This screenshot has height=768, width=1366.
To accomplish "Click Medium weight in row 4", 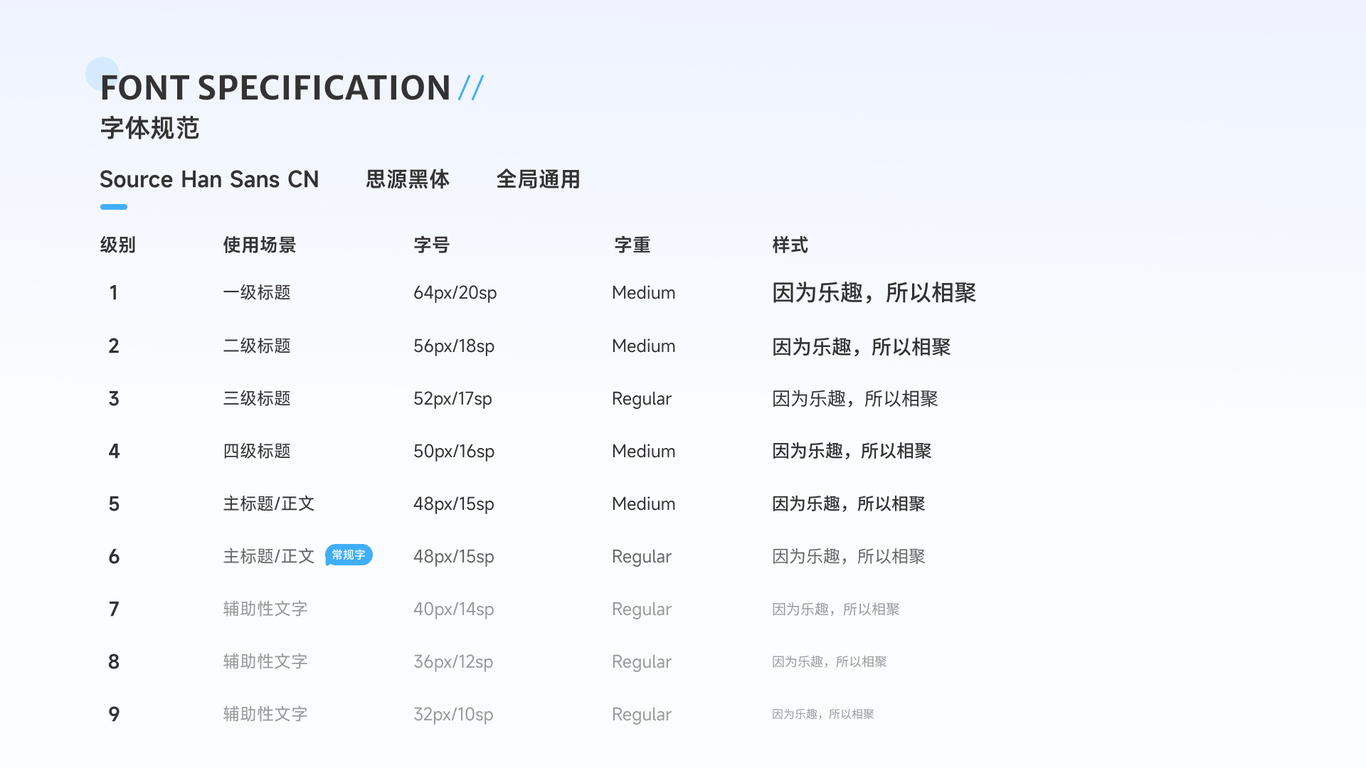I will pos(644,451).
